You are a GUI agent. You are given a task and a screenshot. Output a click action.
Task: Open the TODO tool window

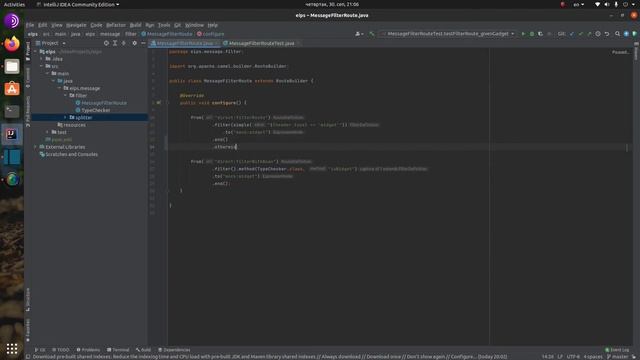[61, 350]
